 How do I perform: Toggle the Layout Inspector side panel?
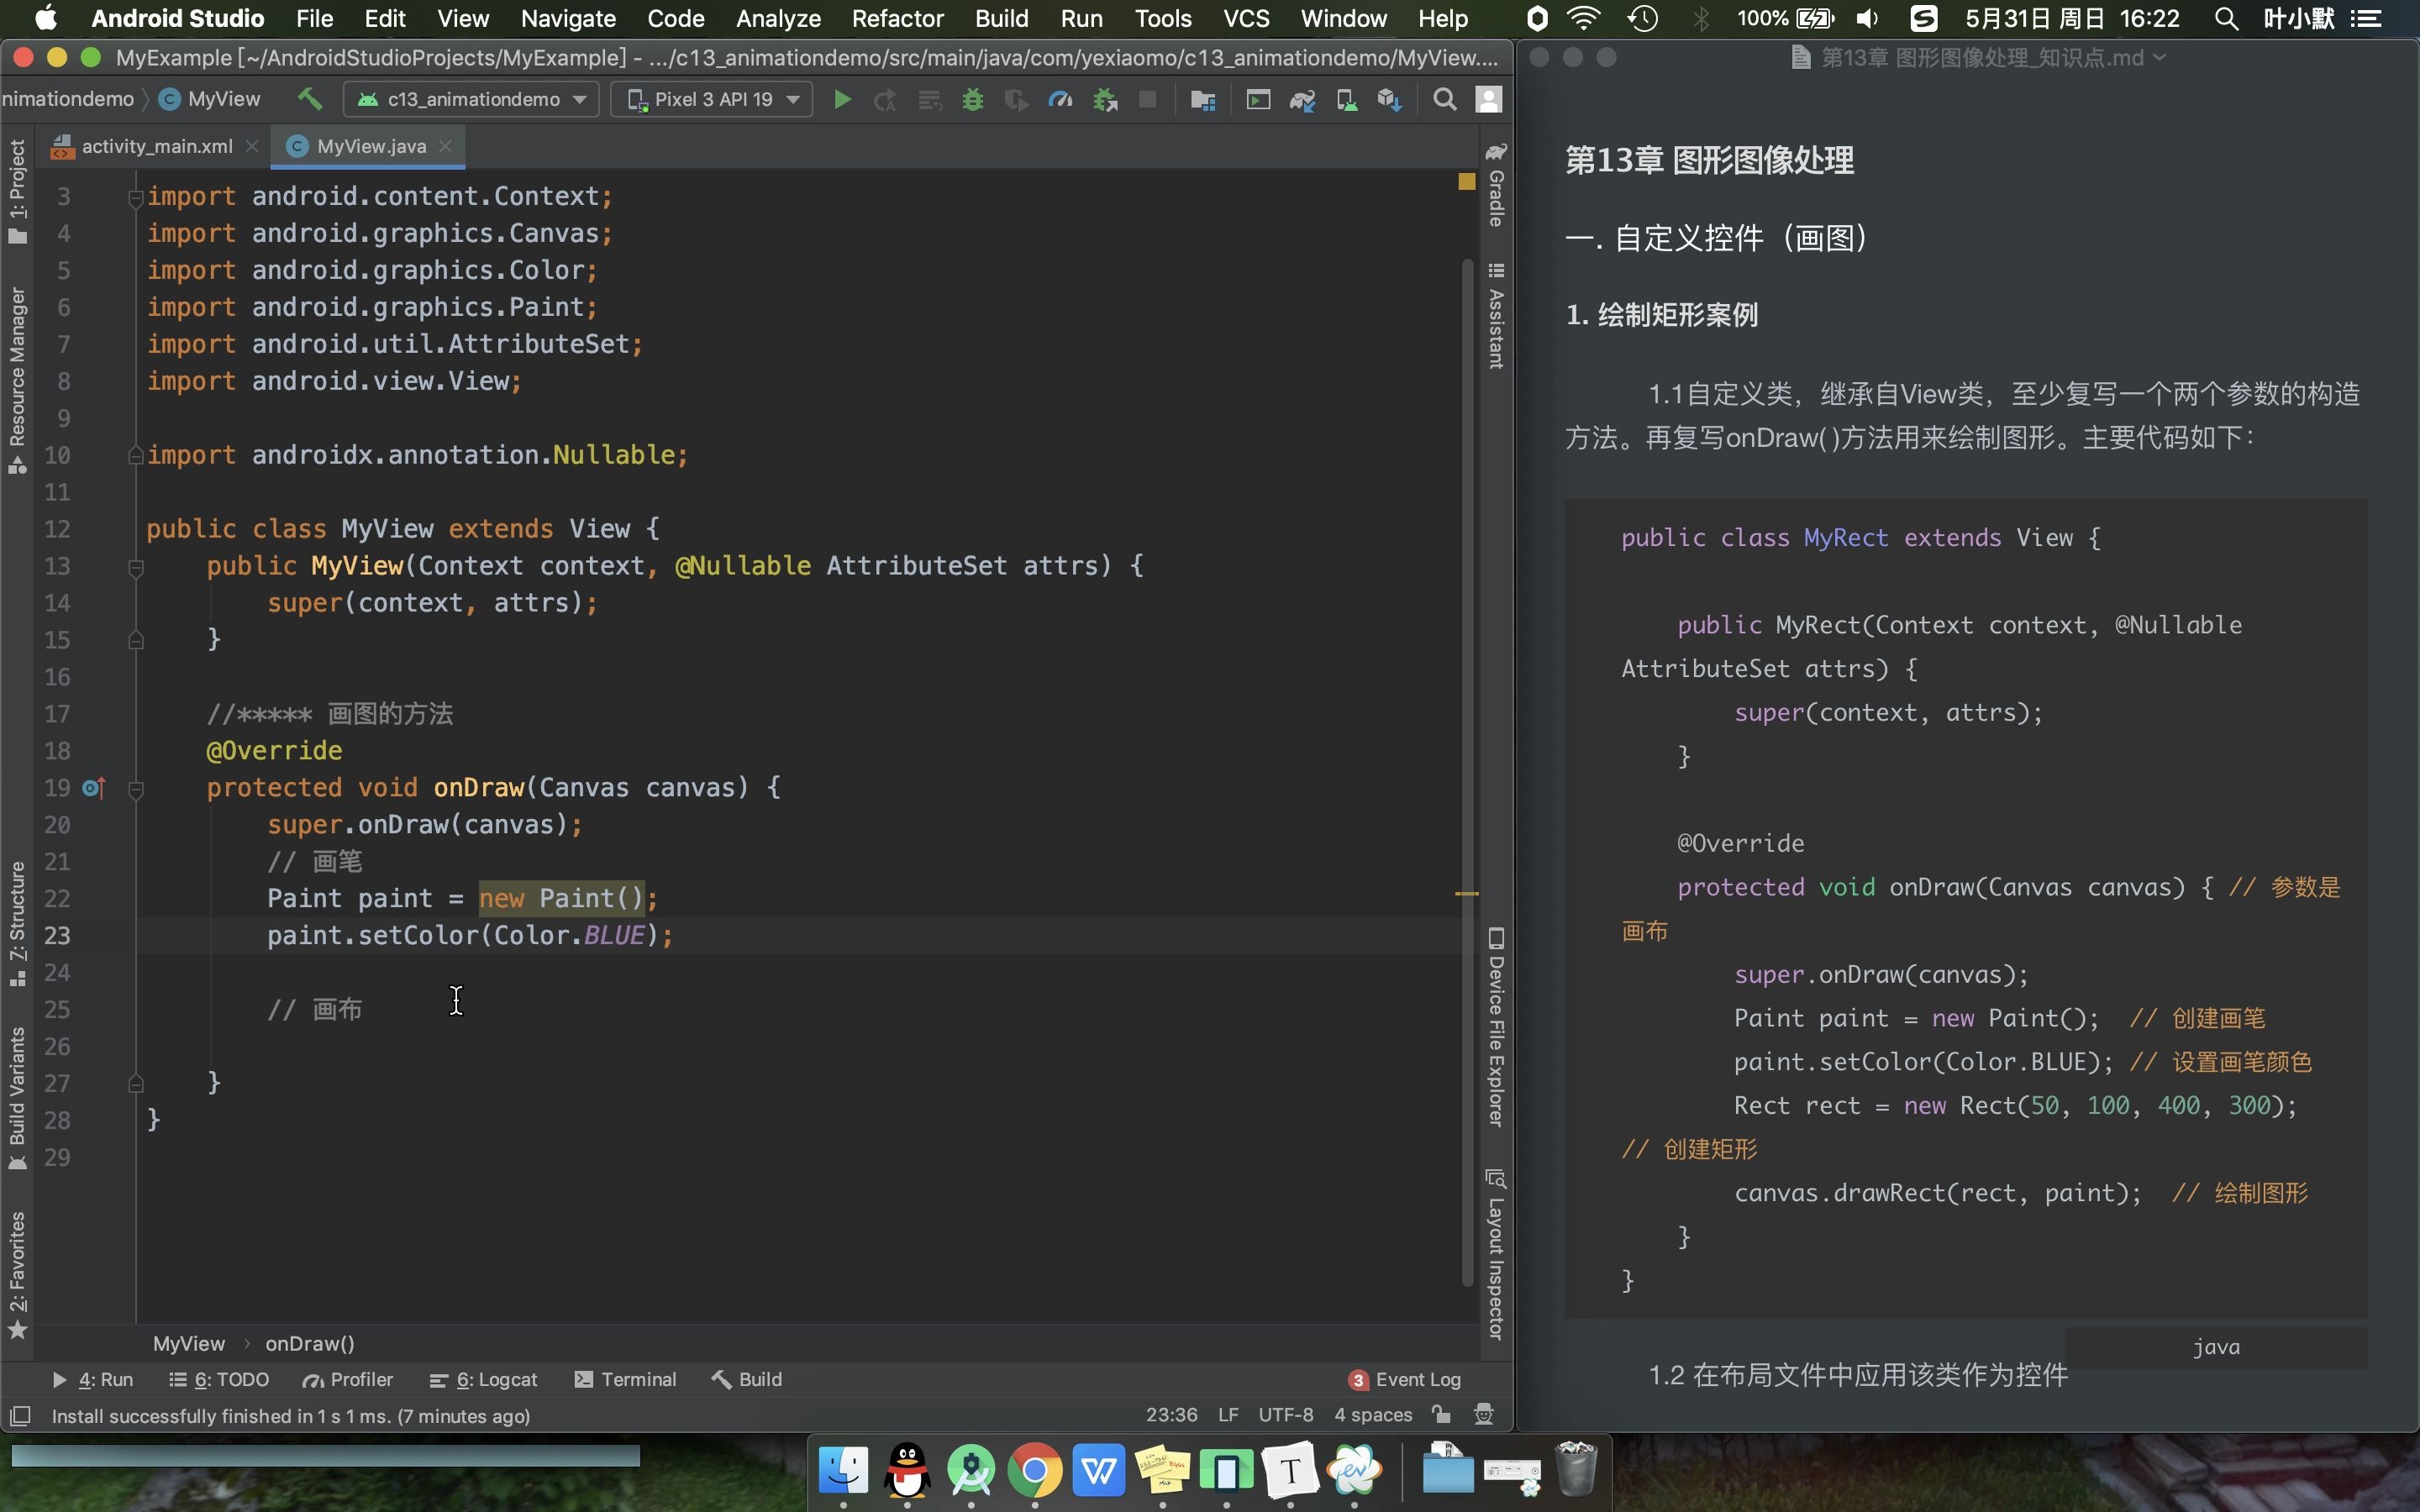pyautogui.click(x=1496, y=1254)
